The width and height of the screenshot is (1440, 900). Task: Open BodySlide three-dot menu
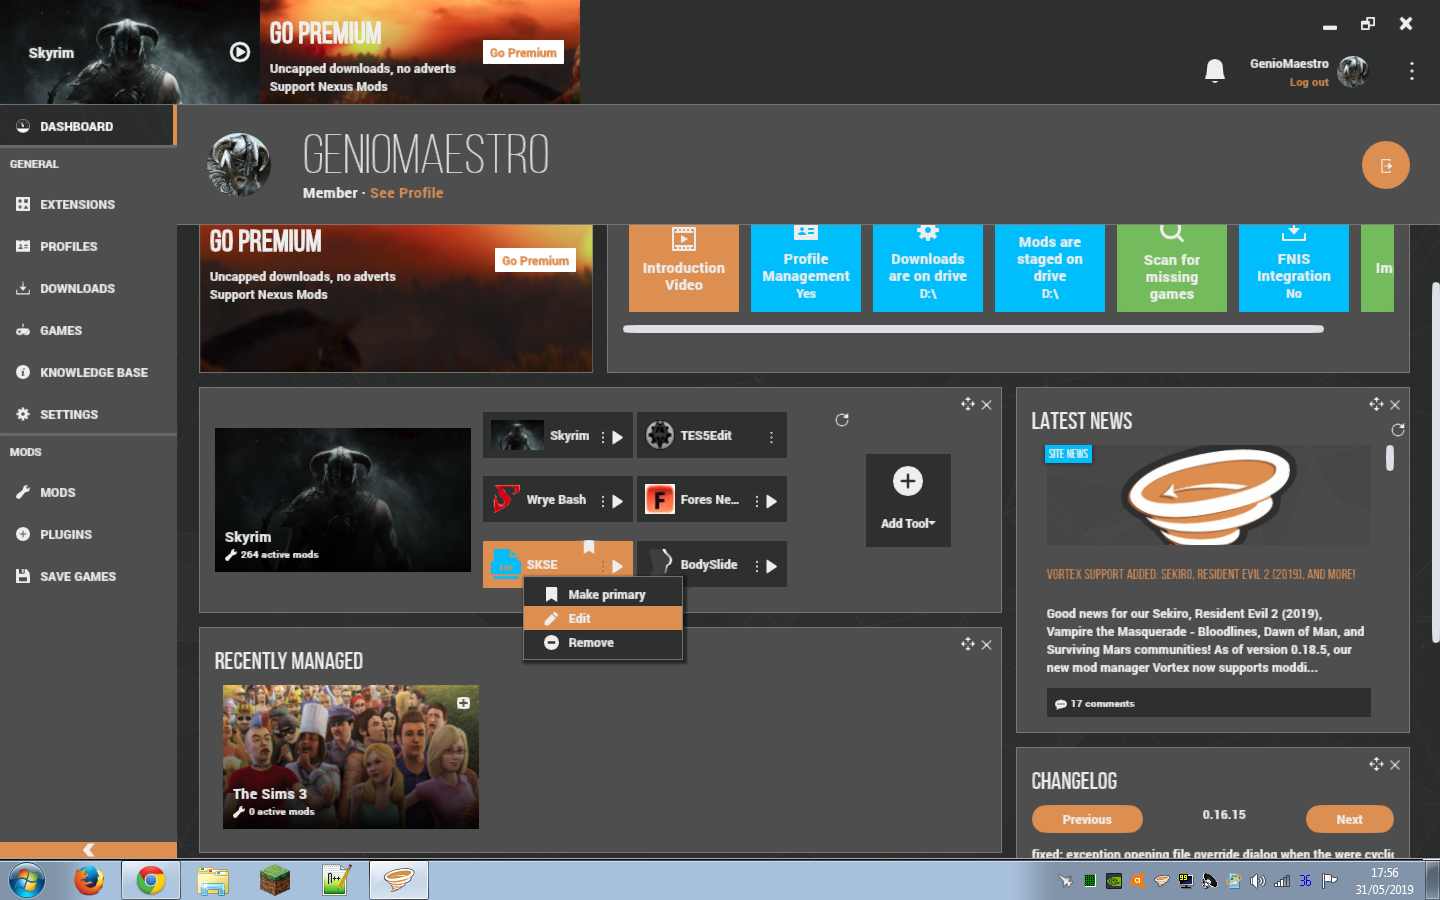757,566
